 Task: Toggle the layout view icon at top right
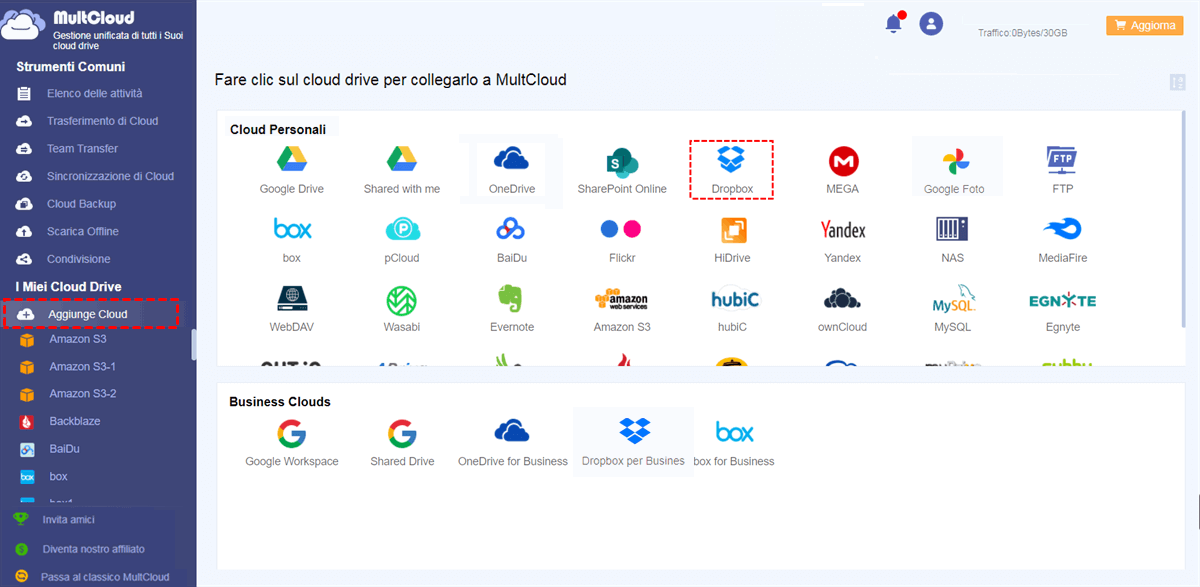[1176, 83]
